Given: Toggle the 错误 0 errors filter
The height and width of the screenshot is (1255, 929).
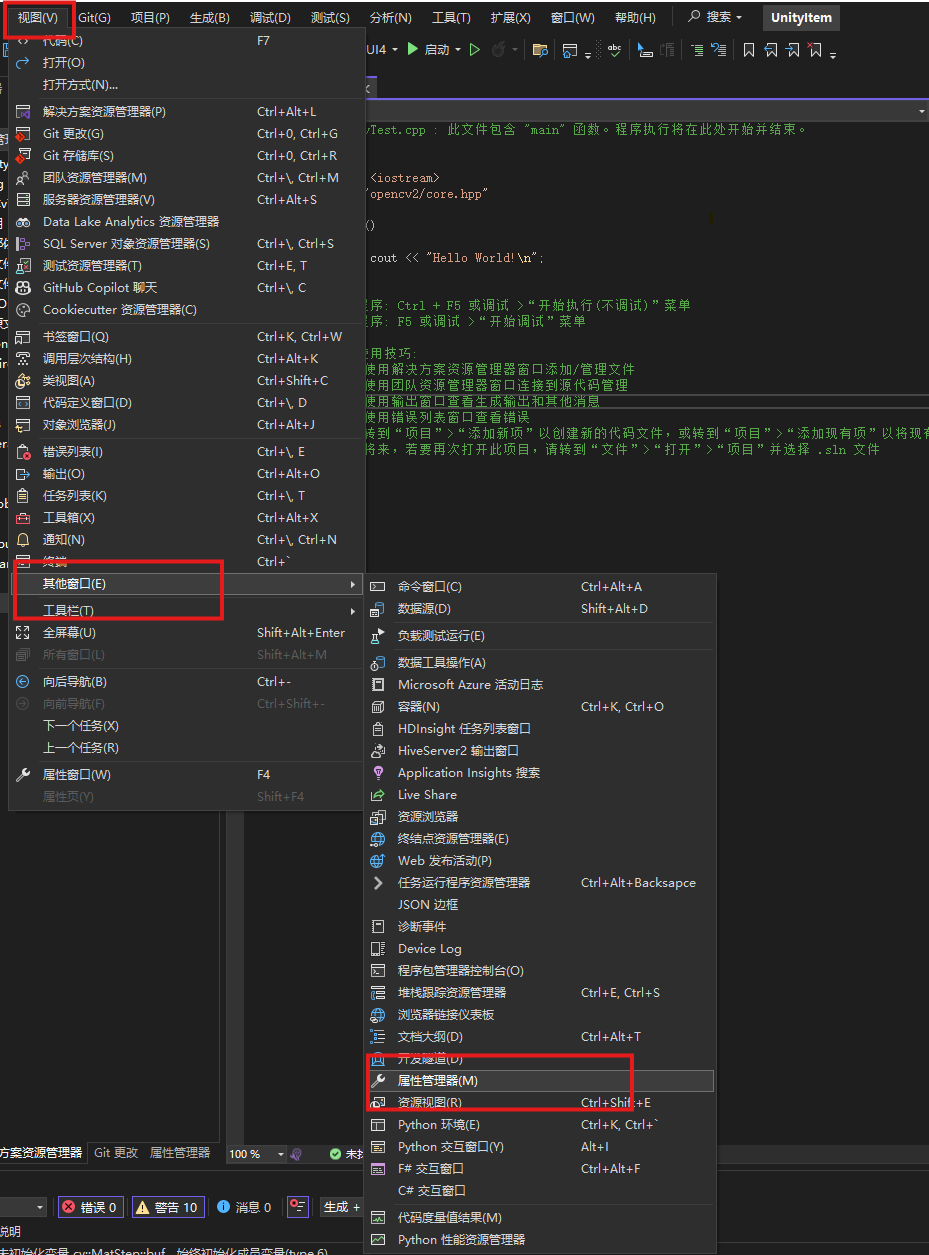Looking at the screenshot, I should click(90, 1207).
